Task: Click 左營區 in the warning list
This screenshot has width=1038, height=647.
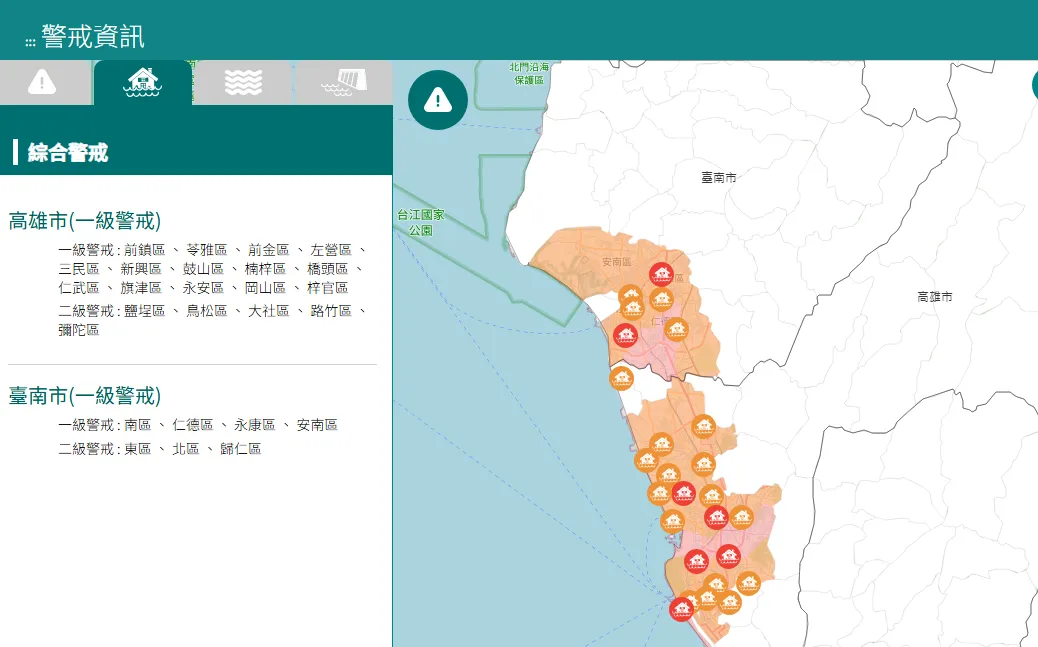Action: (331, 250)
